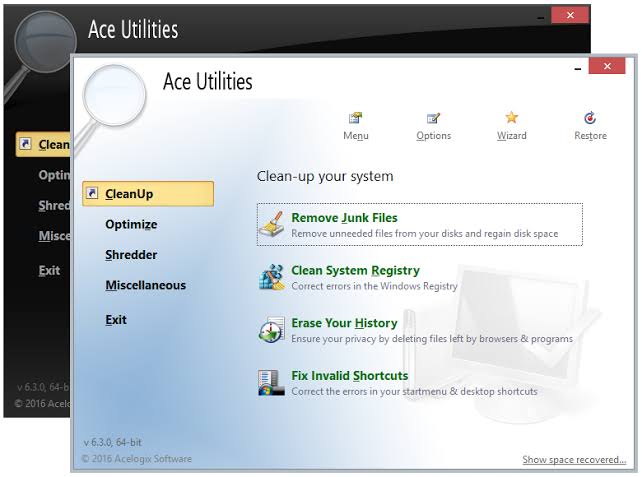Choose Exit in the front window sidebar

click(x=116, y=319)
